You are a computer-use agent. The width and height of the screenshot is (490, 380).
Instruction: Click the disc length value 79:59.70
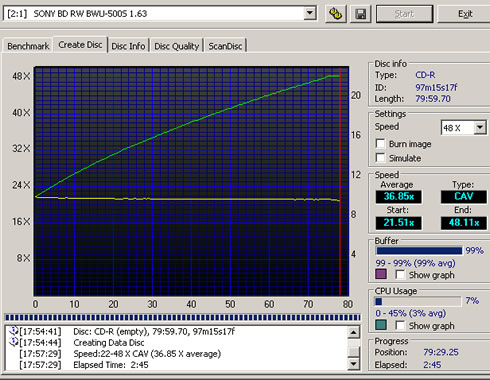coord(433,99)
